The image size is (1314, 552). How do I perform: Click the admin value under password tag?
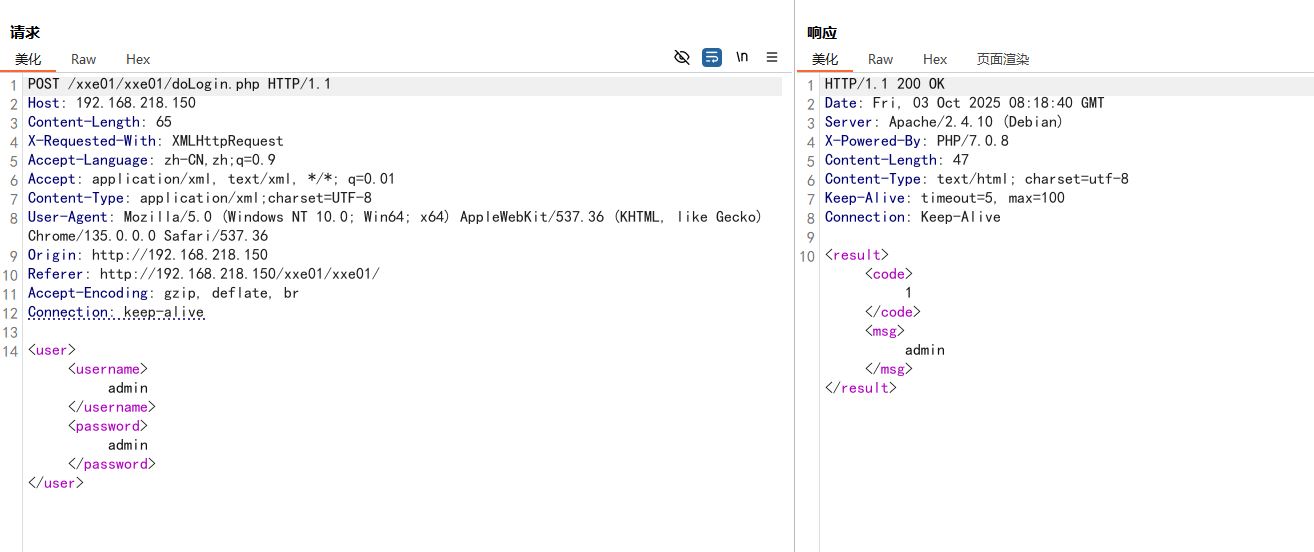128,445
